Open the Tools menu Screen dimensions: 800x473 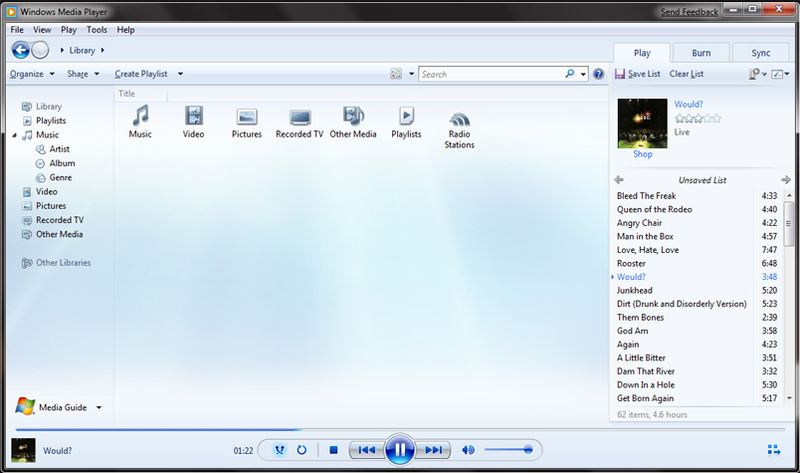pyautogui.click(x=96, y=30)
